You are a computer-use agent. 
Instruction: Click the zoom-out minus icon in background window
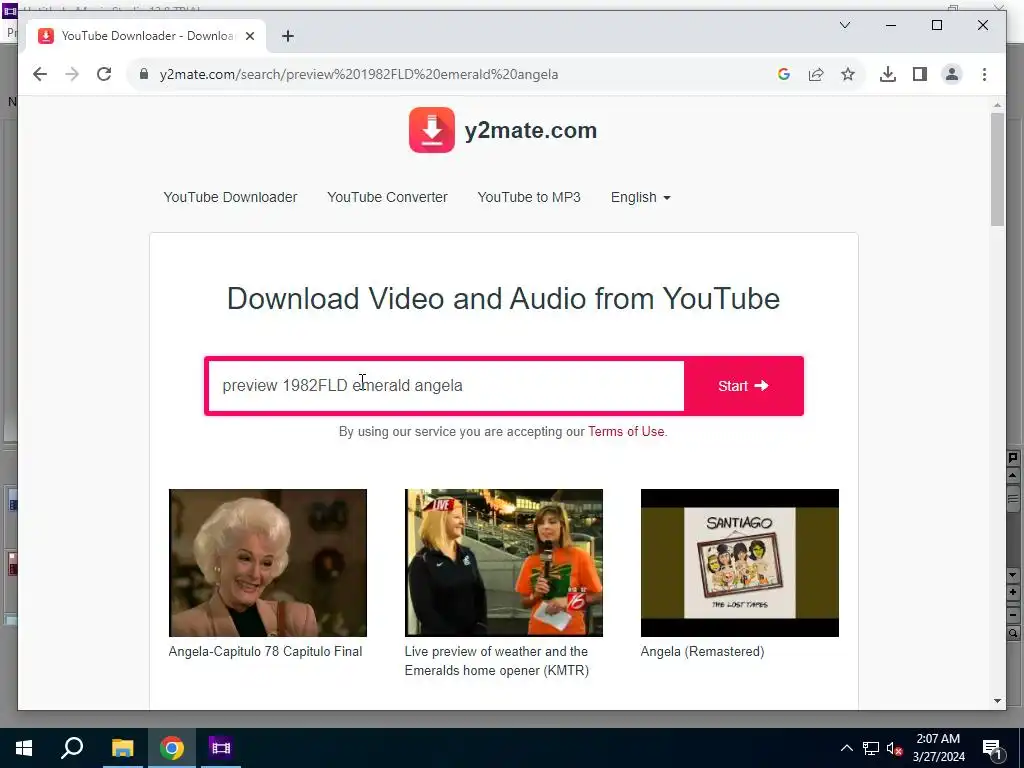click(1013, 615)
